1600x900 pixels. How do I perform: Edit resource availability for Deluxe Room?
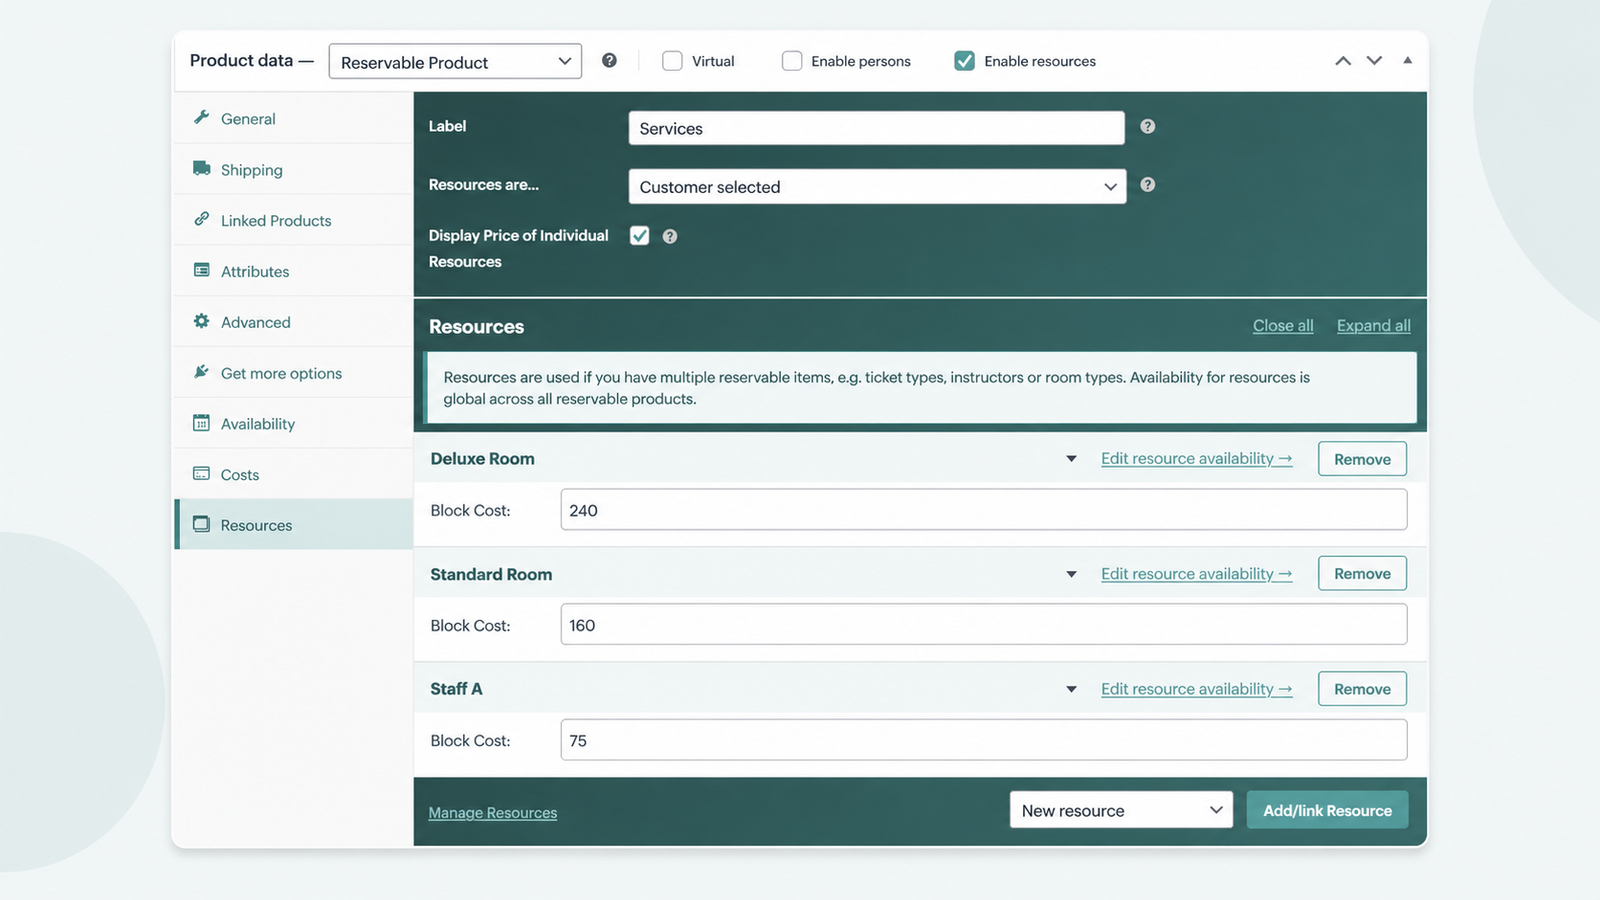(1196, 459)
